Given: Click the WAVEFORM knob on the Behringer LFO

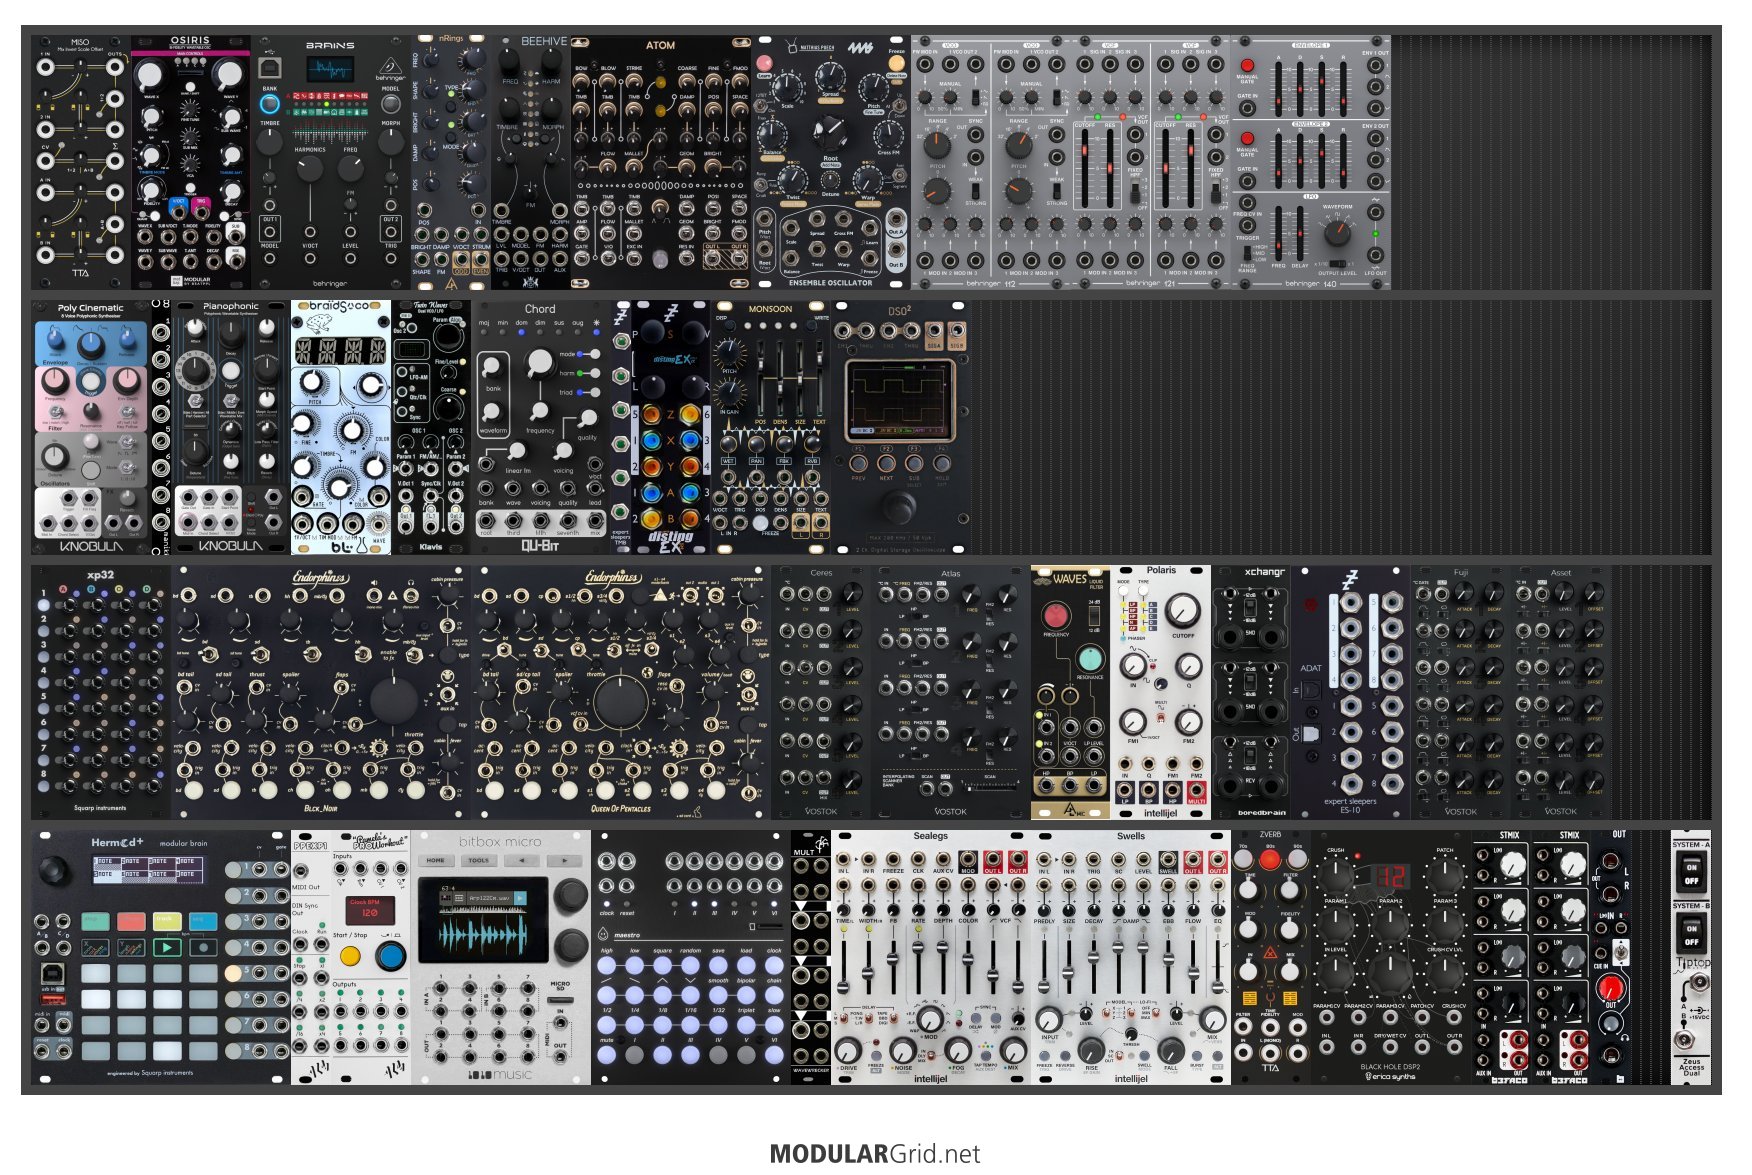Looking at the screenshot, I should (x=1337, y=234).
